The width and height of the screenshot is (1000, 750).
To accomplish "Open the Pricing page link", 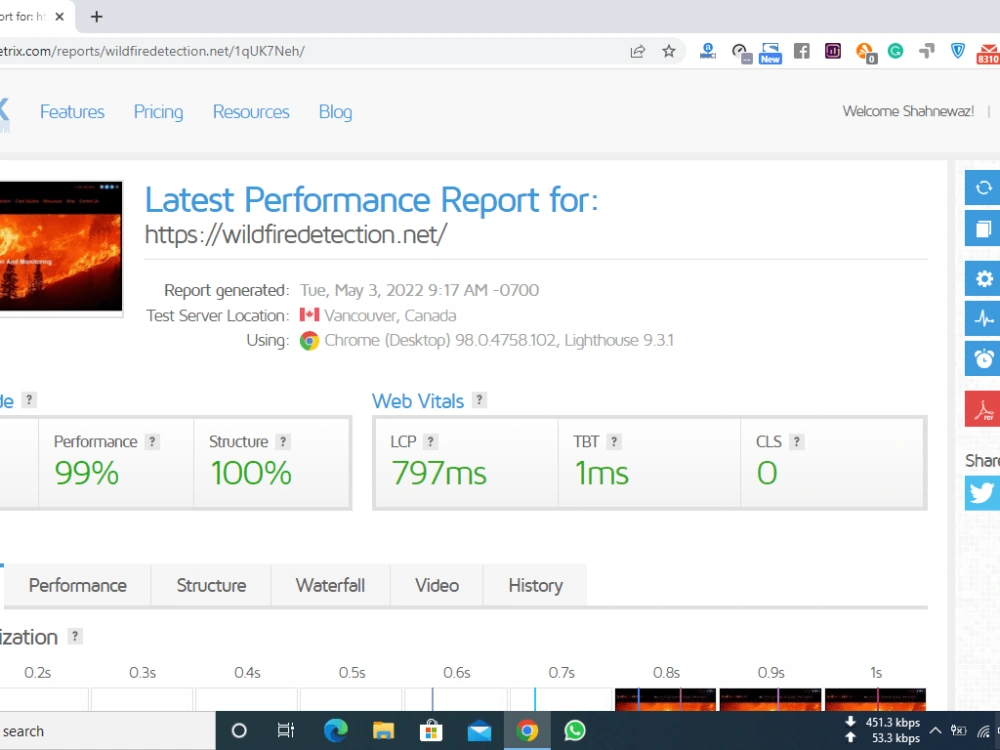I will 158,112.
